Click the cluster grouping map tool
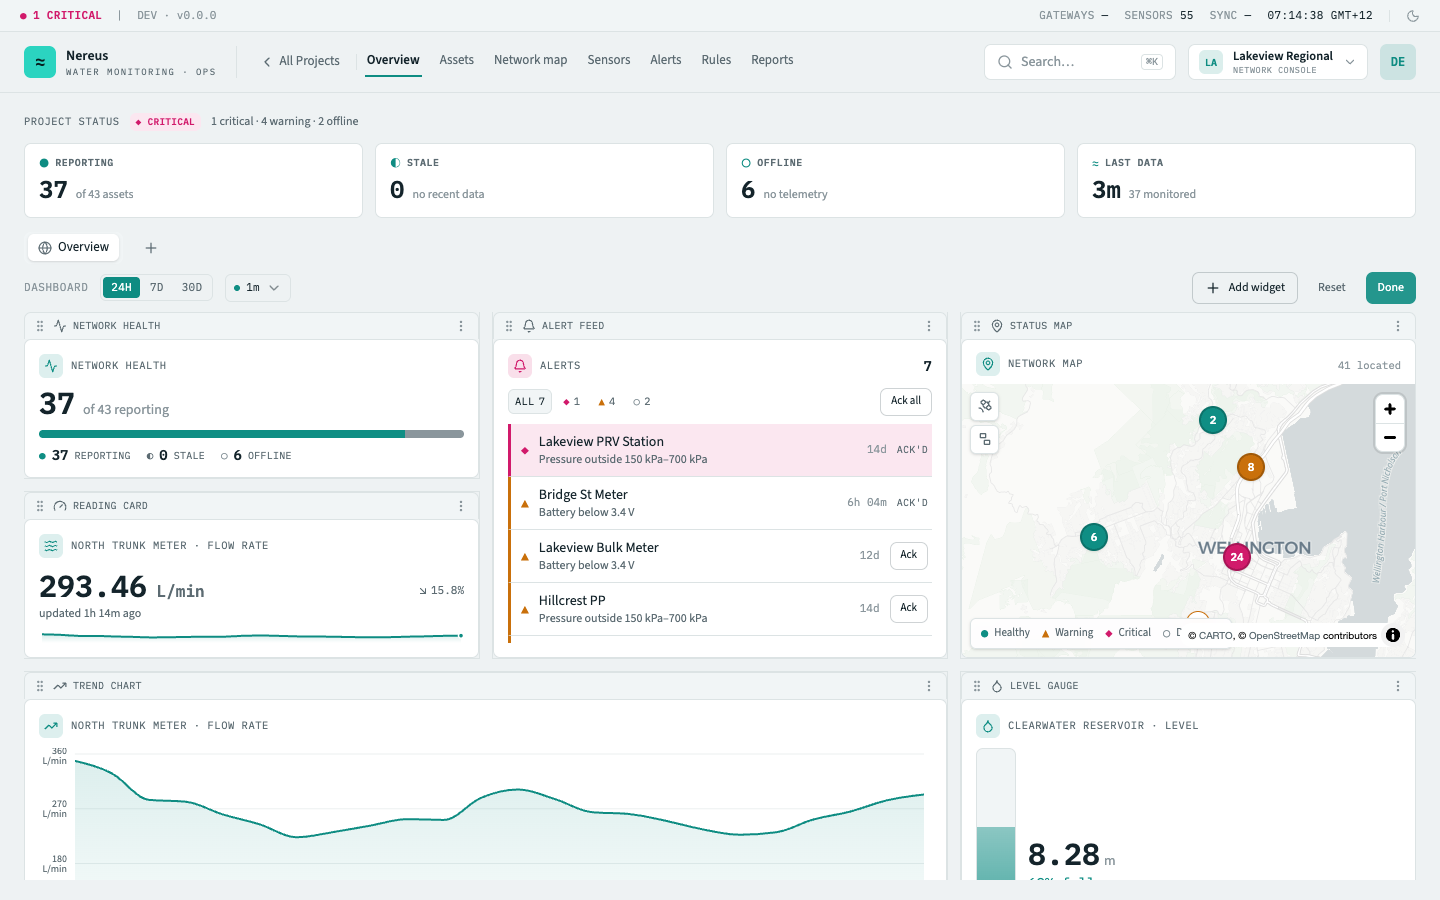1440x900 pixels. coord(985,440)
